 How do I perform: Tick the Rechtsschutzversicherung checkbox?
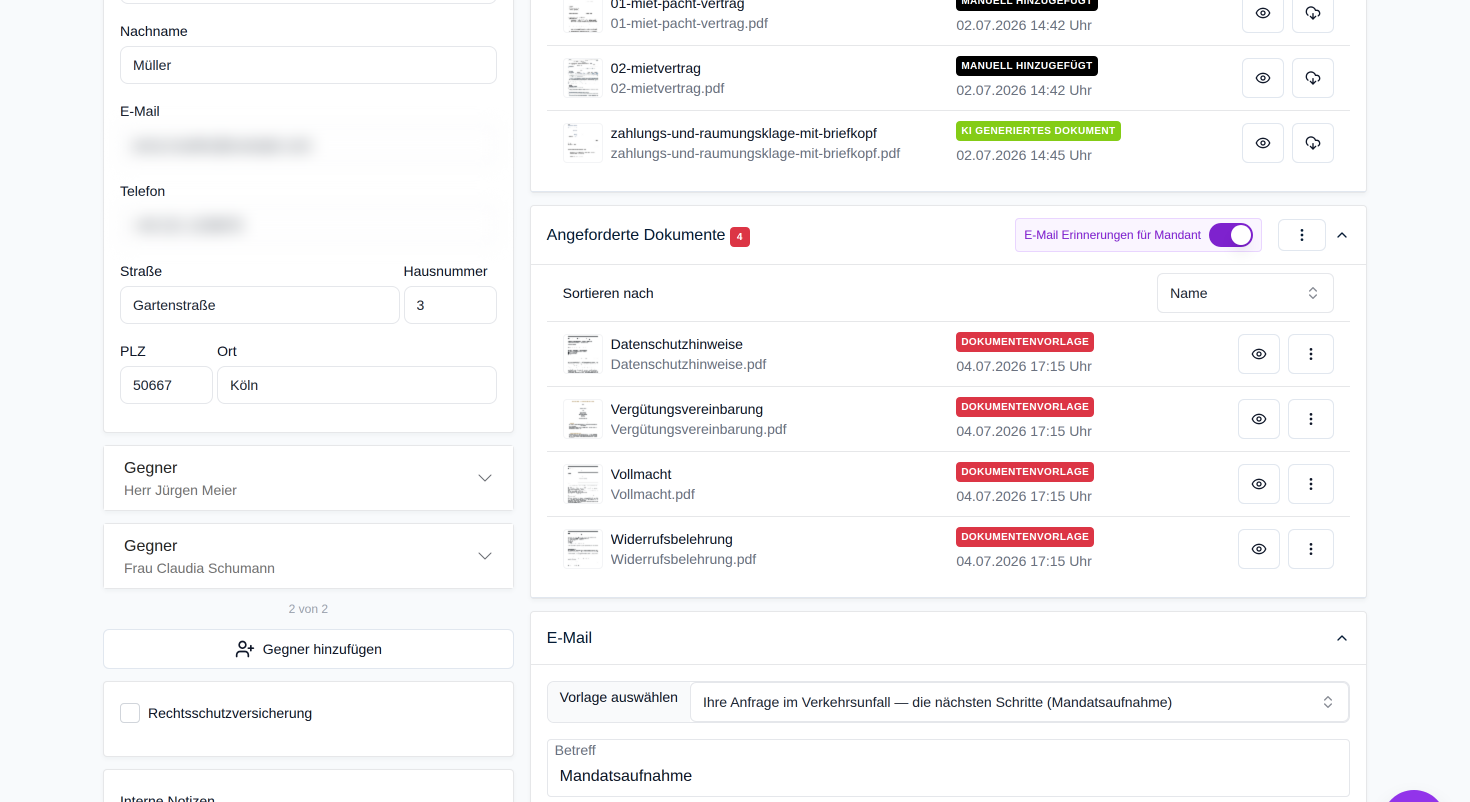coord(130,713)
